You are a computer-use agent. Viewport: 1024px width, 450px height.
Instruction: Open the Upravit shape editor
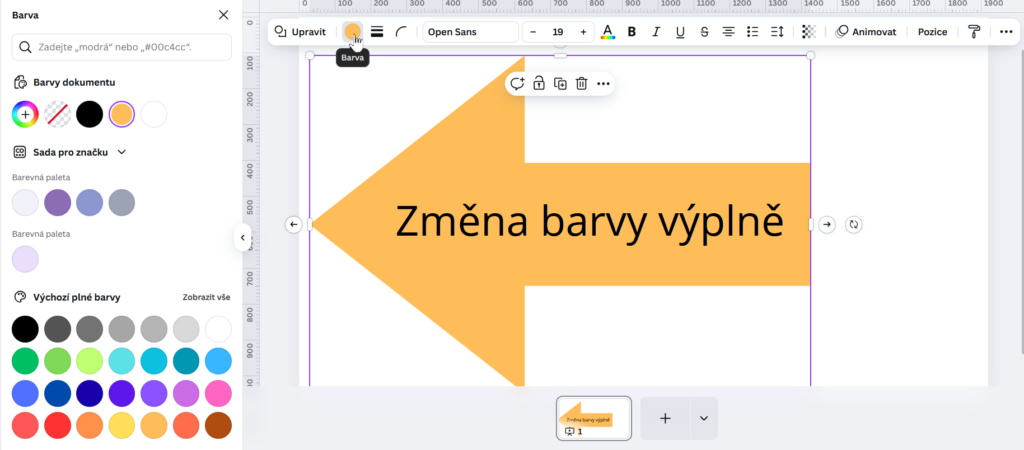pyautogui.click(x=300, y=32)
